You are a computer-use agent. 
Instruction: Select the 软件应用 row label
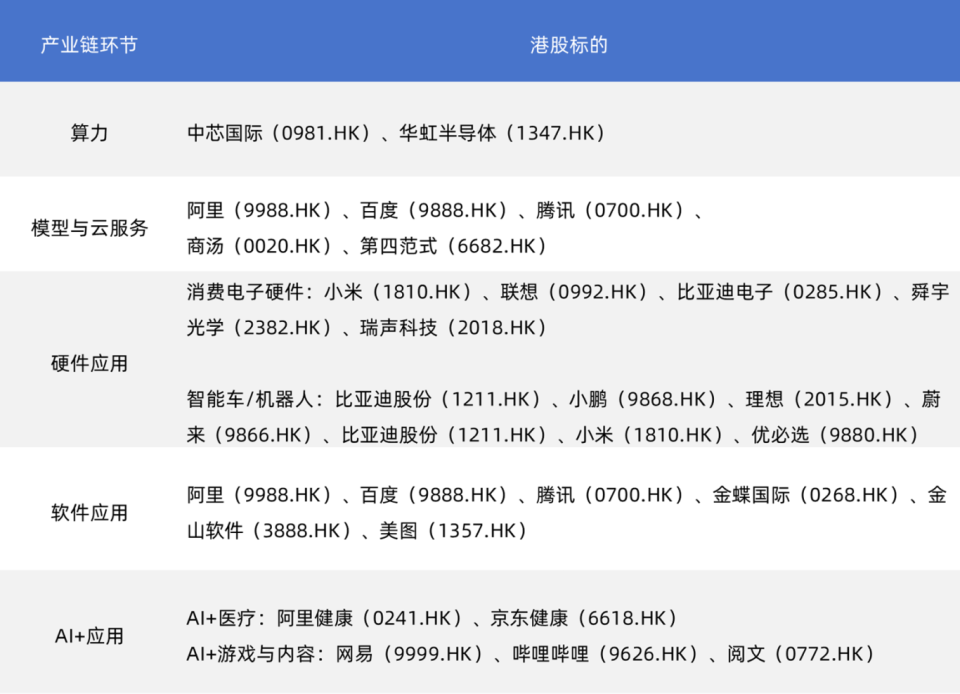click(x=89, y=512)
